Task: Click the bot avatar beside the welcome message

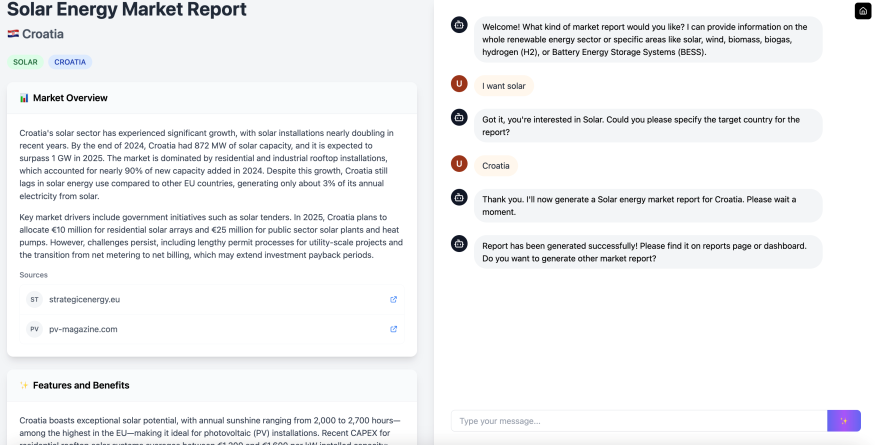Action: (459, 25)
